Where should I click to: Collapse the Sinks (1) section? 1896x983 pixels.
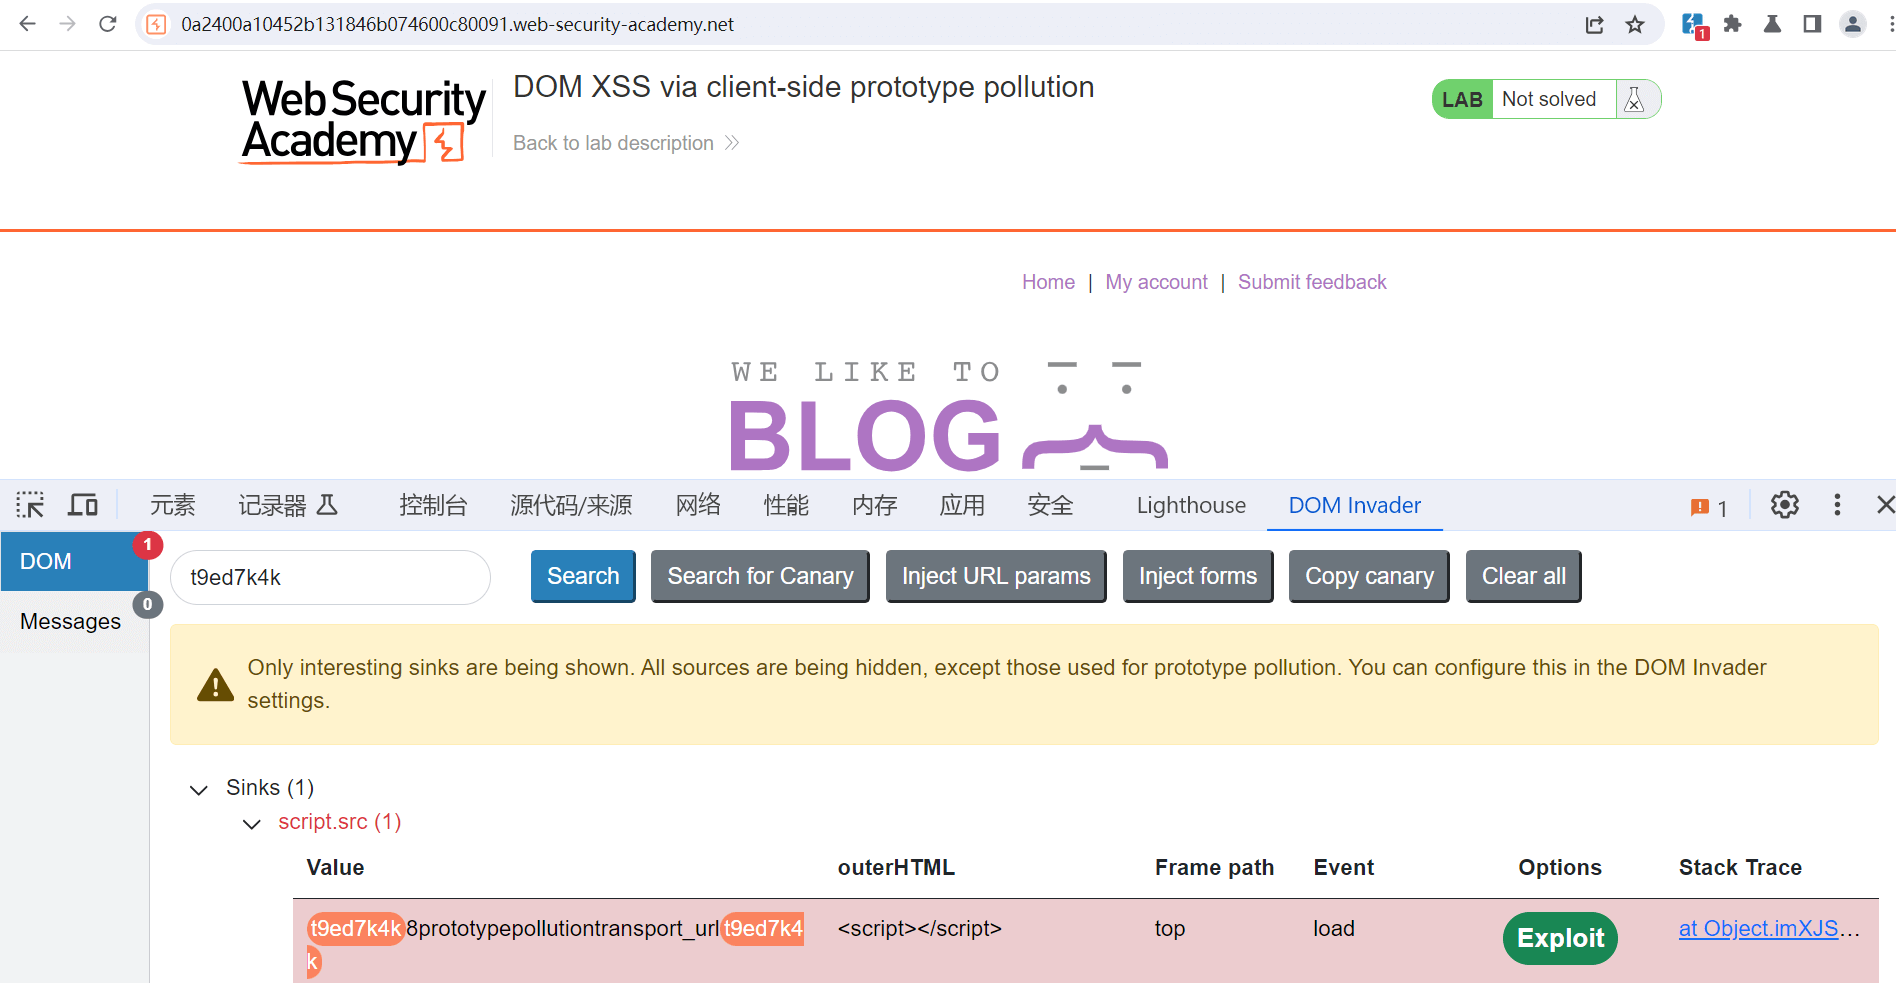click(x=199, y=790)
